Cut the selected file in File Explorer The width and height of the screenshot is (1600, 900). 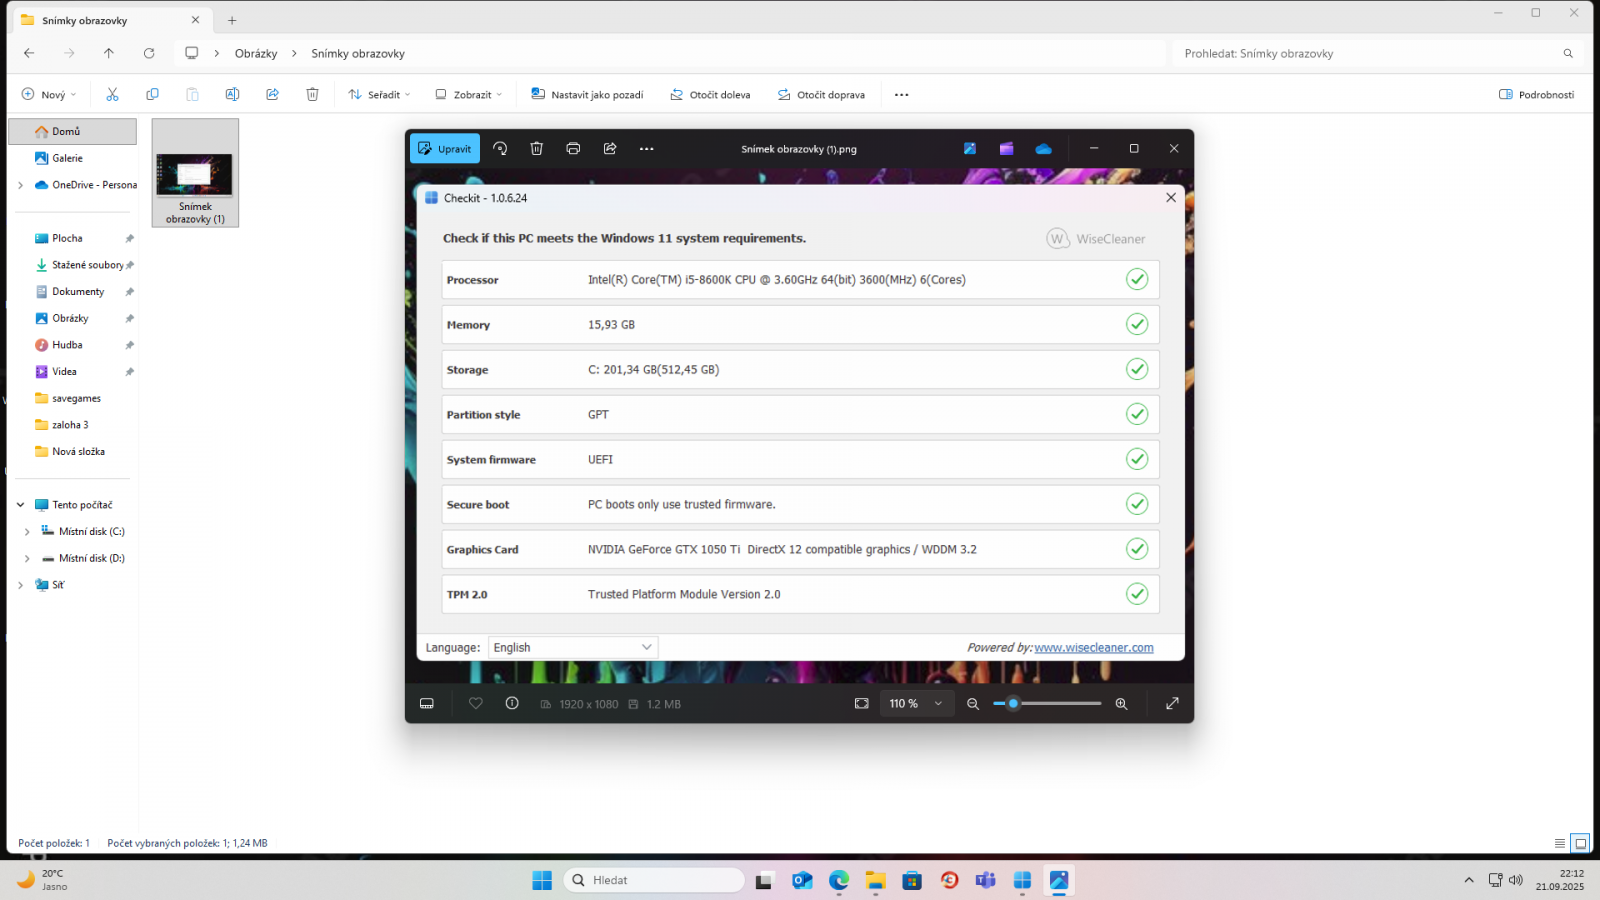point(112,95)
